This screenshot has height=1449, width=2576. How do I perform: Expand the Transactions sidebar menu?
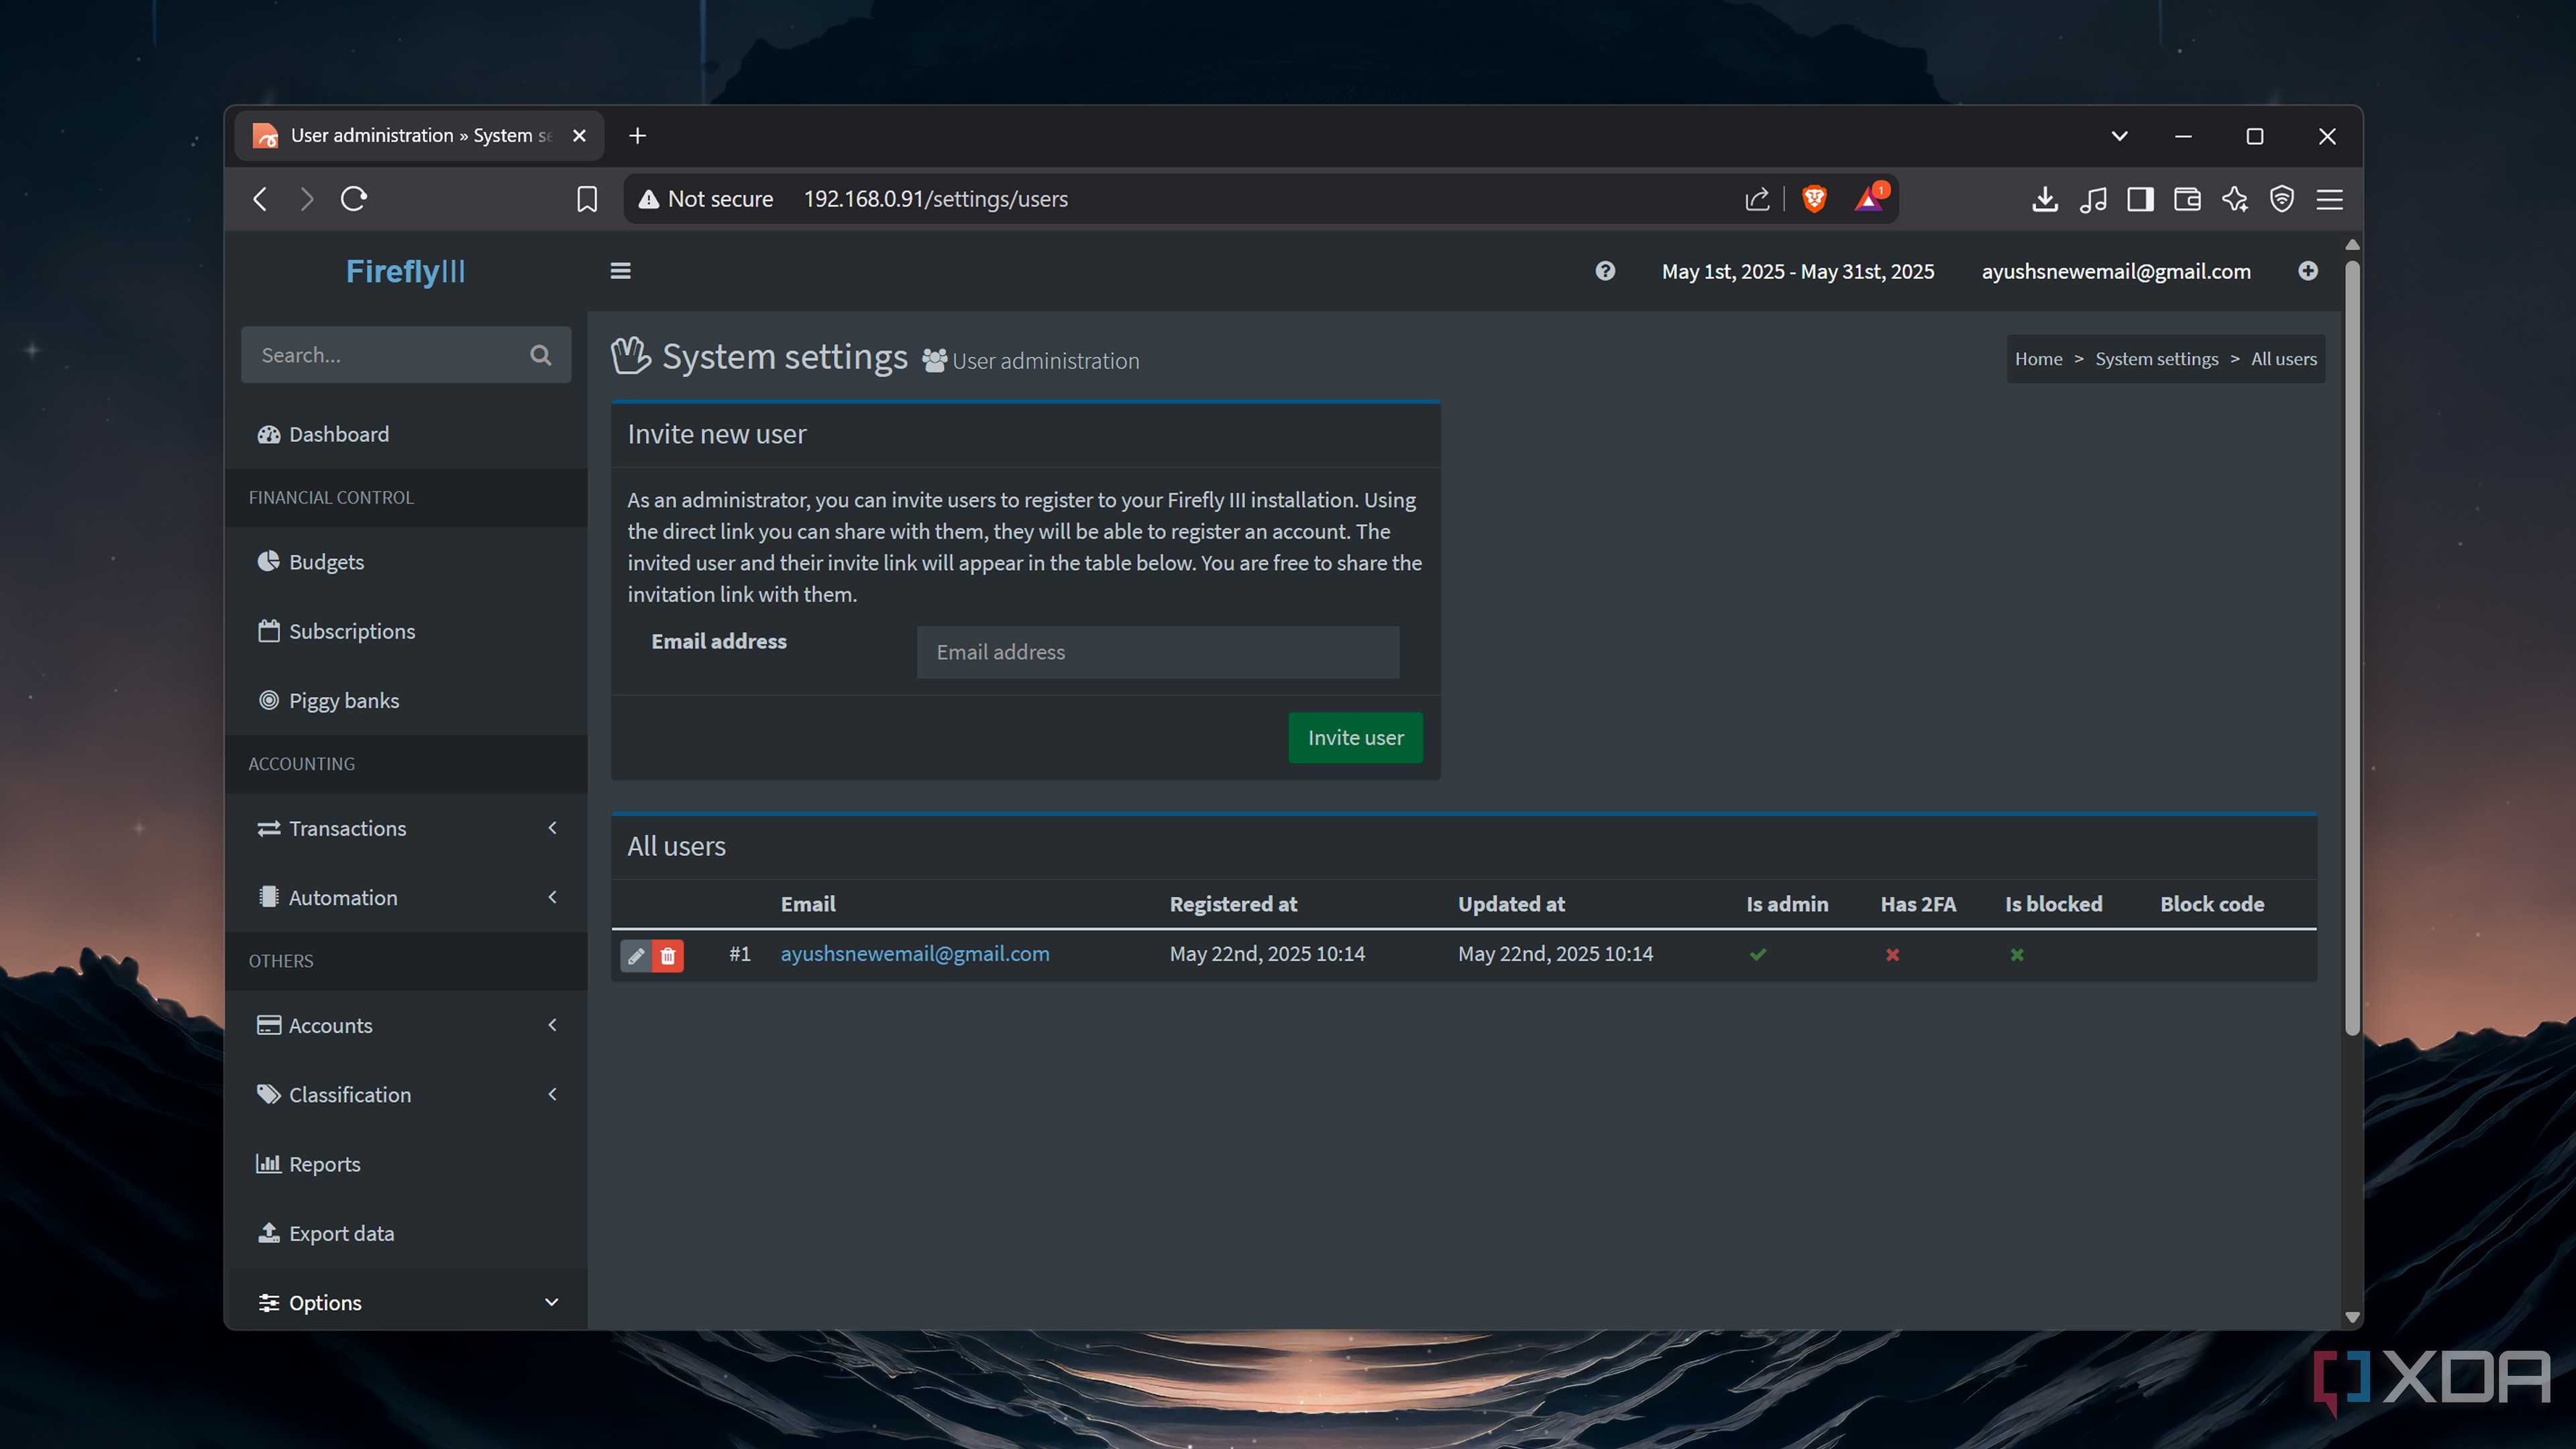[x=406, y=829]
